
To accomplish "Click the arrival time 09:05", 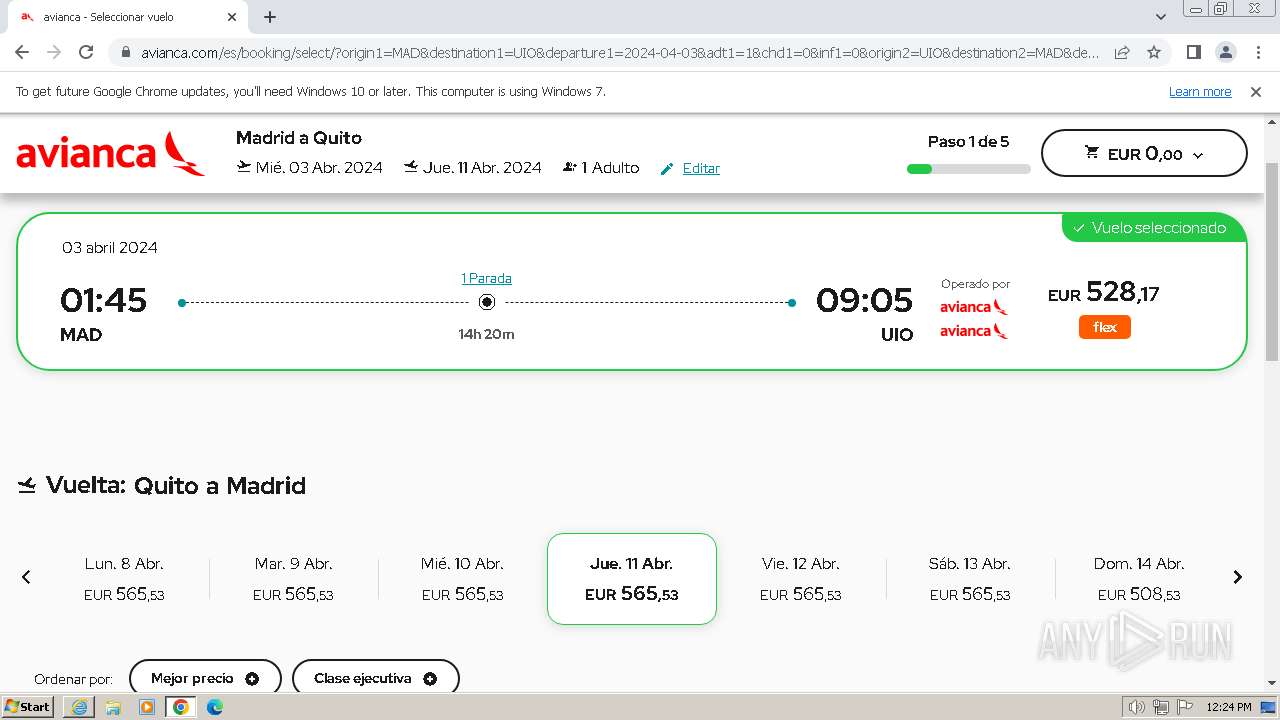I will [x=864, y=300].
